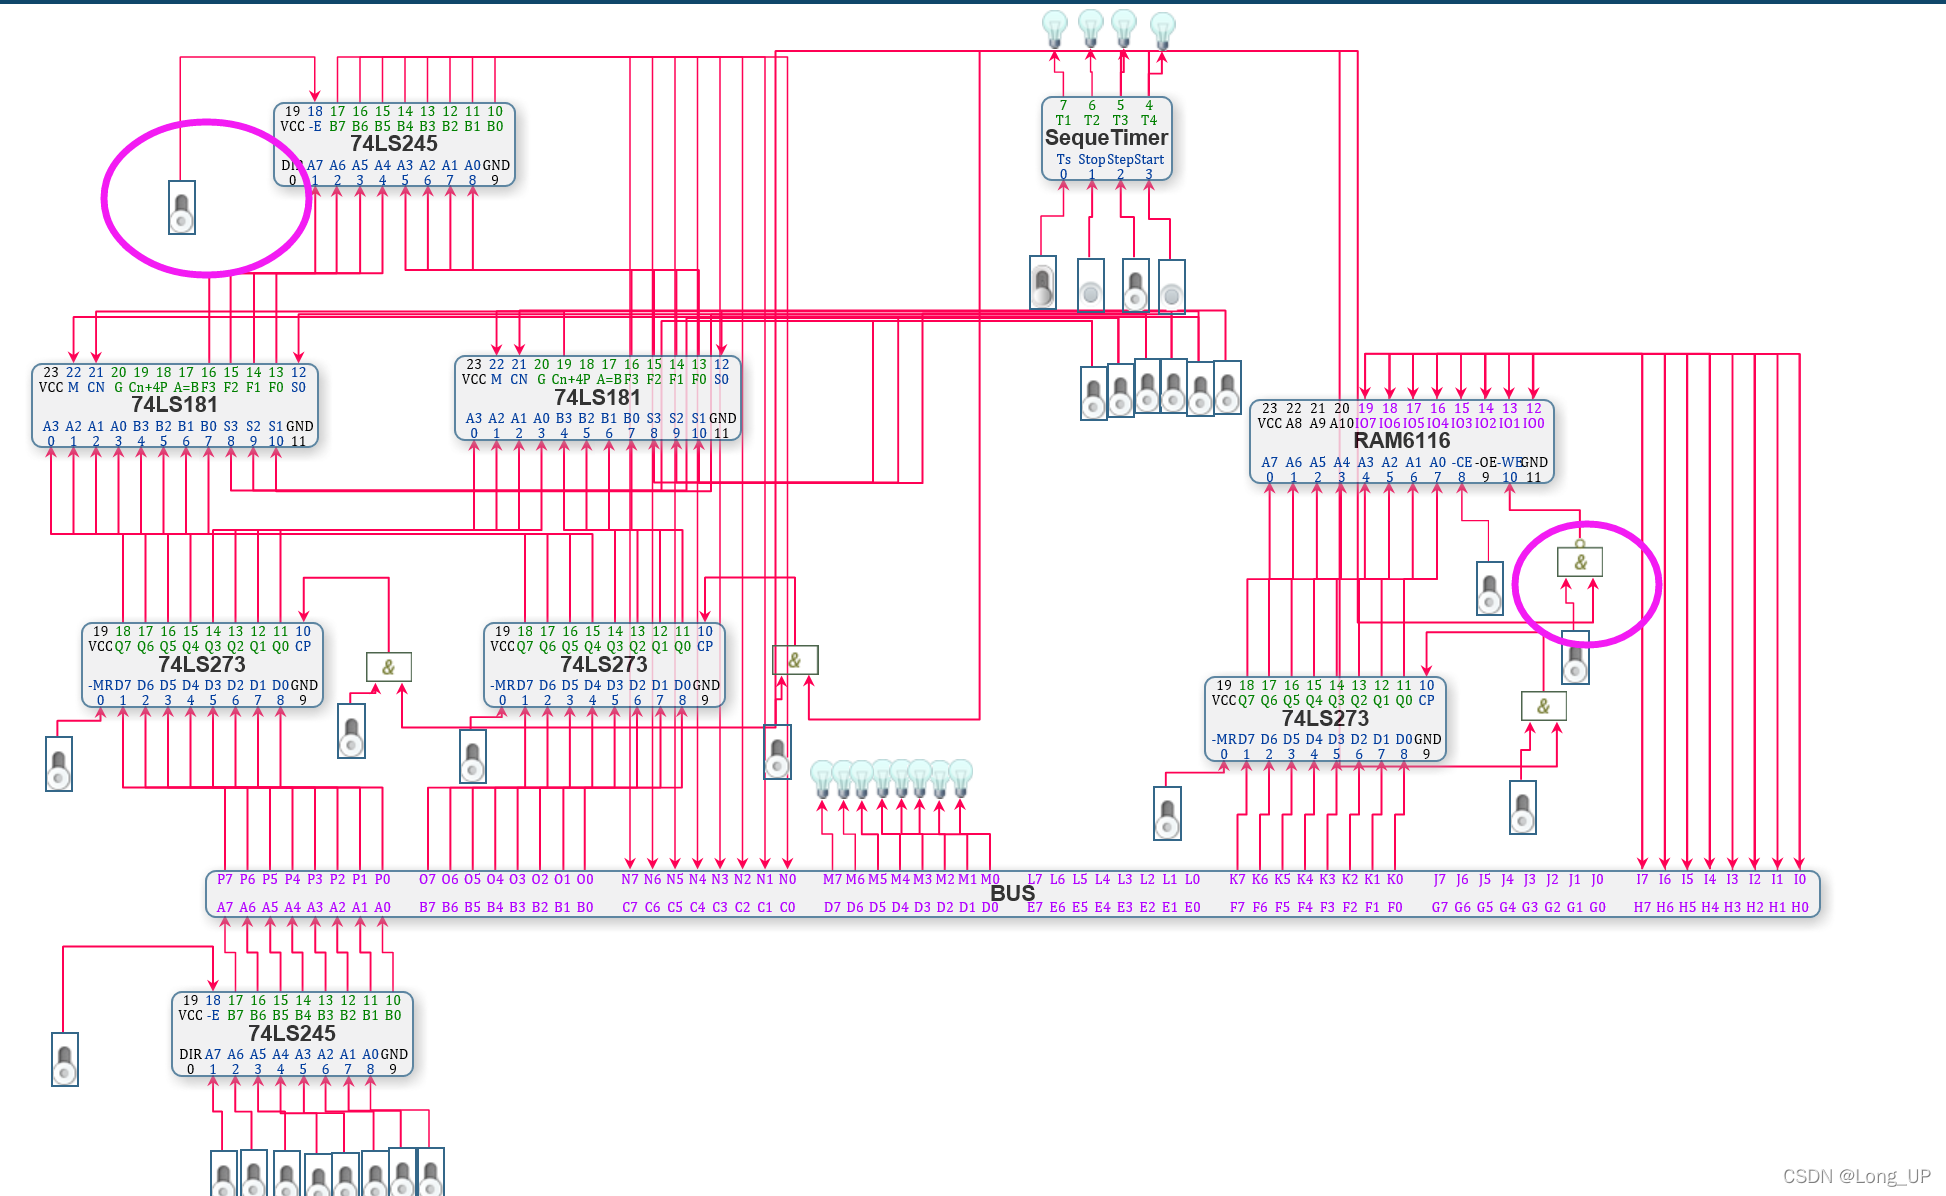
Task: Select the top 74LS245 transceiver chip
Action: point(394,144)
